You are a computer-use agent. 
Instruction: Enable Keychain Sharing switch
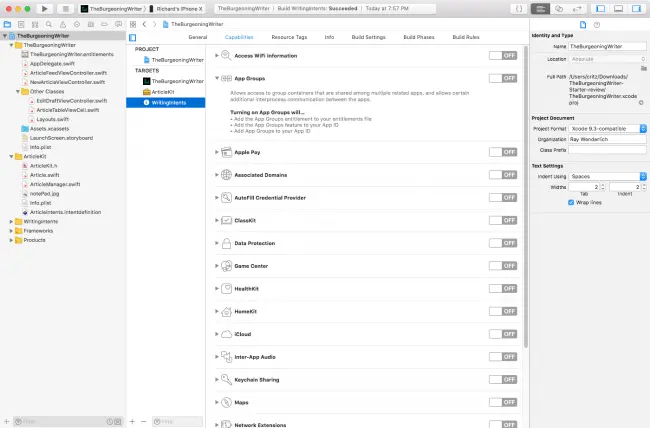[x=503, y=379]
